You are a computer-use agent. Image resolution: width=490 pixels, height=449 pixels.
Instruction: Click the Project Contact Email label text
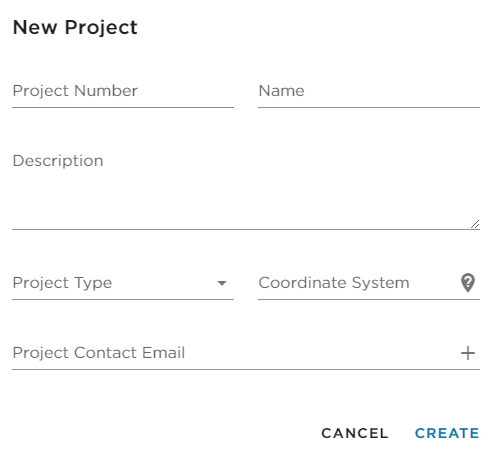pos(99,353)
